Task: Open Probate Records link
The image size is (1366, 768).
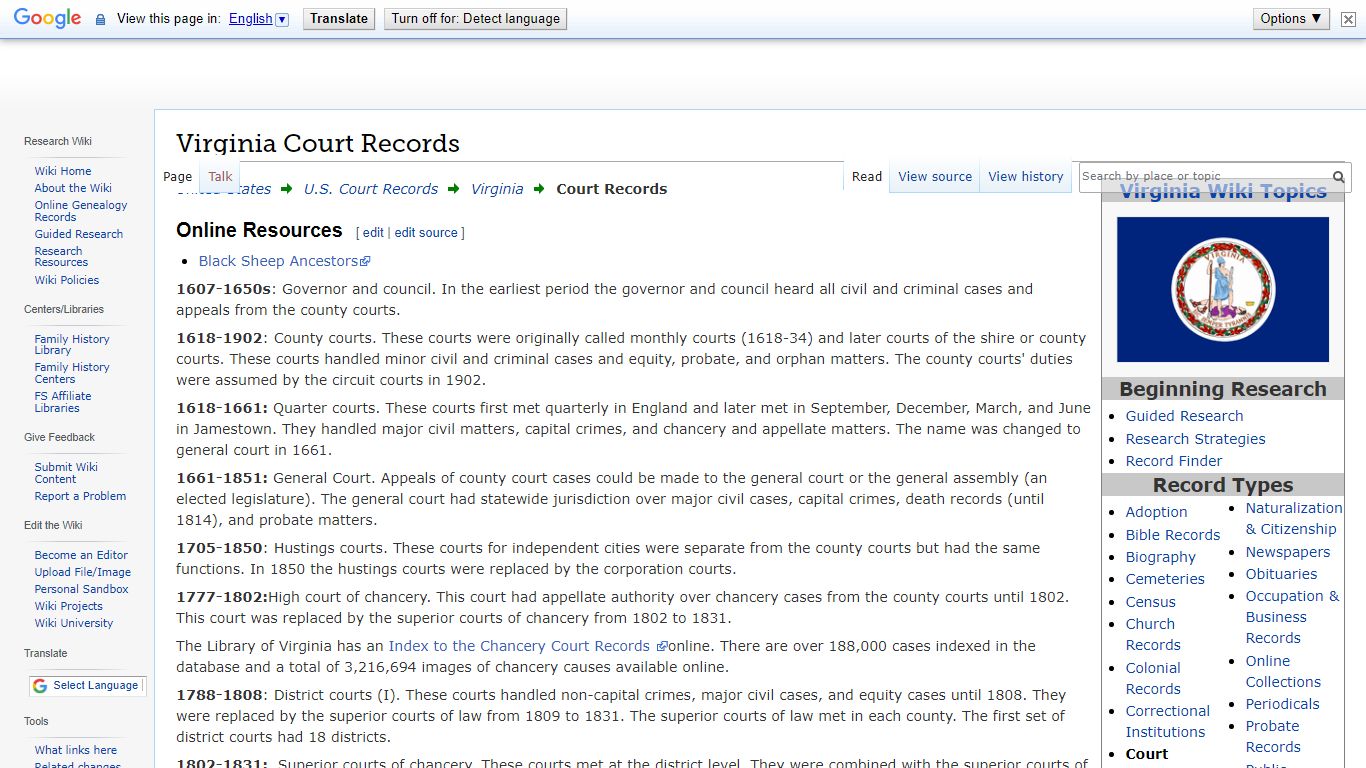Action: pyautogui.click(x=1273, y=736)
